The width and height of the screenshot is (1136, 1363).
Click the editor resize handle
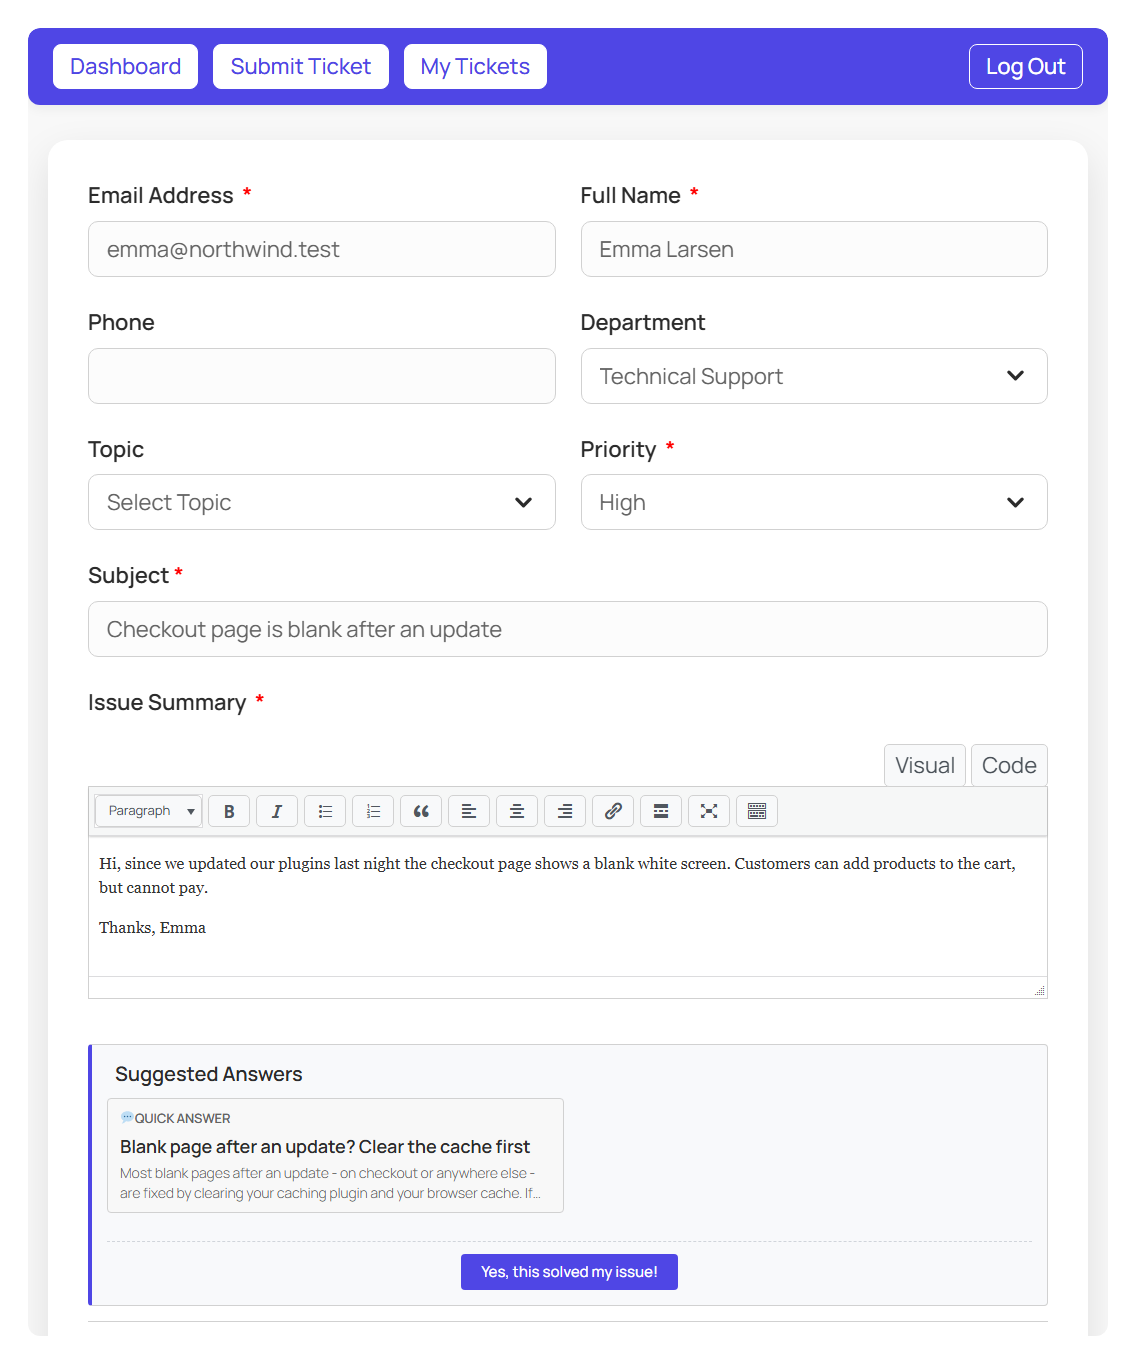[1040, 990]
